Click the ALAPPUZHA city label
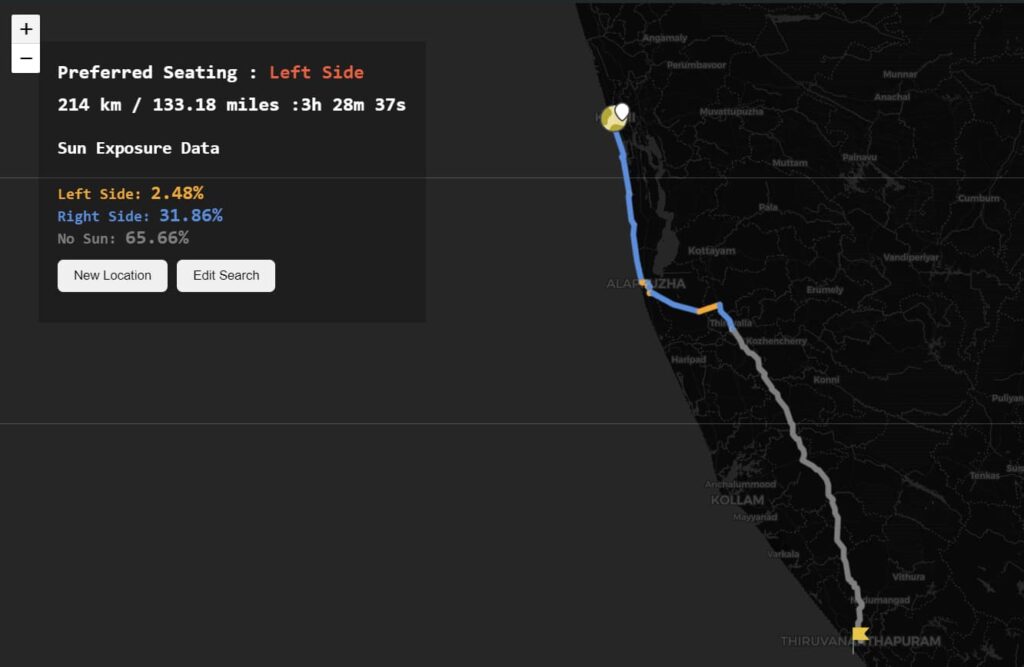This screenshot has height=667, width=1024. [646, 284]
